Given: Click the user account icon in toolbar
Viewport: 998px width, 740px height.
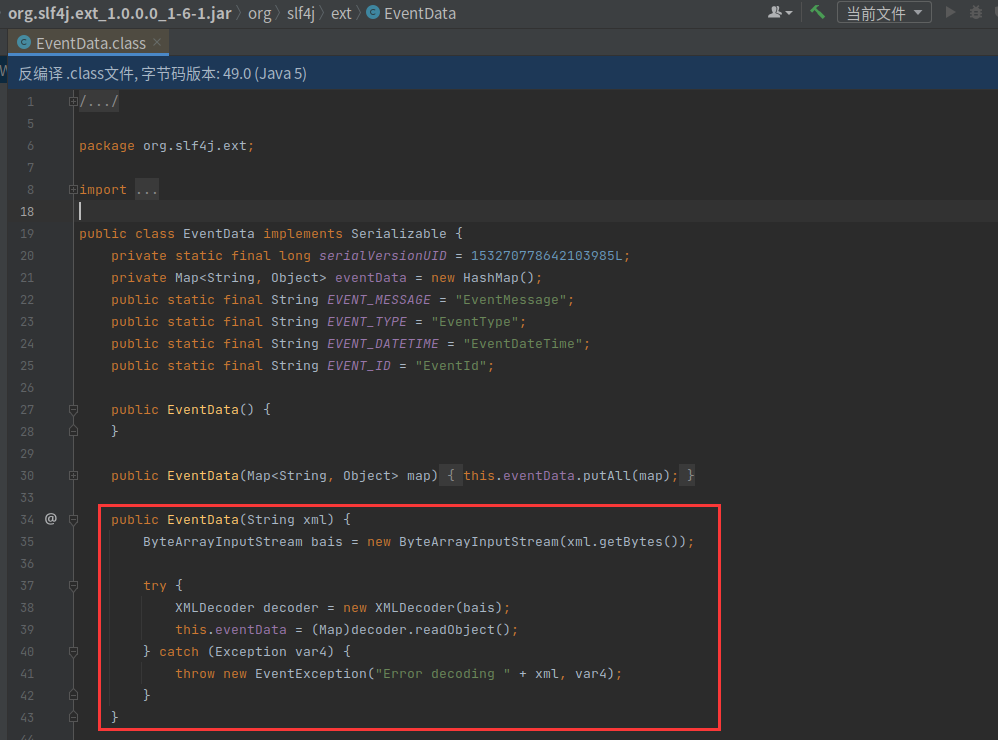Looking at the screenshot, I should click(x=780, y=12).
